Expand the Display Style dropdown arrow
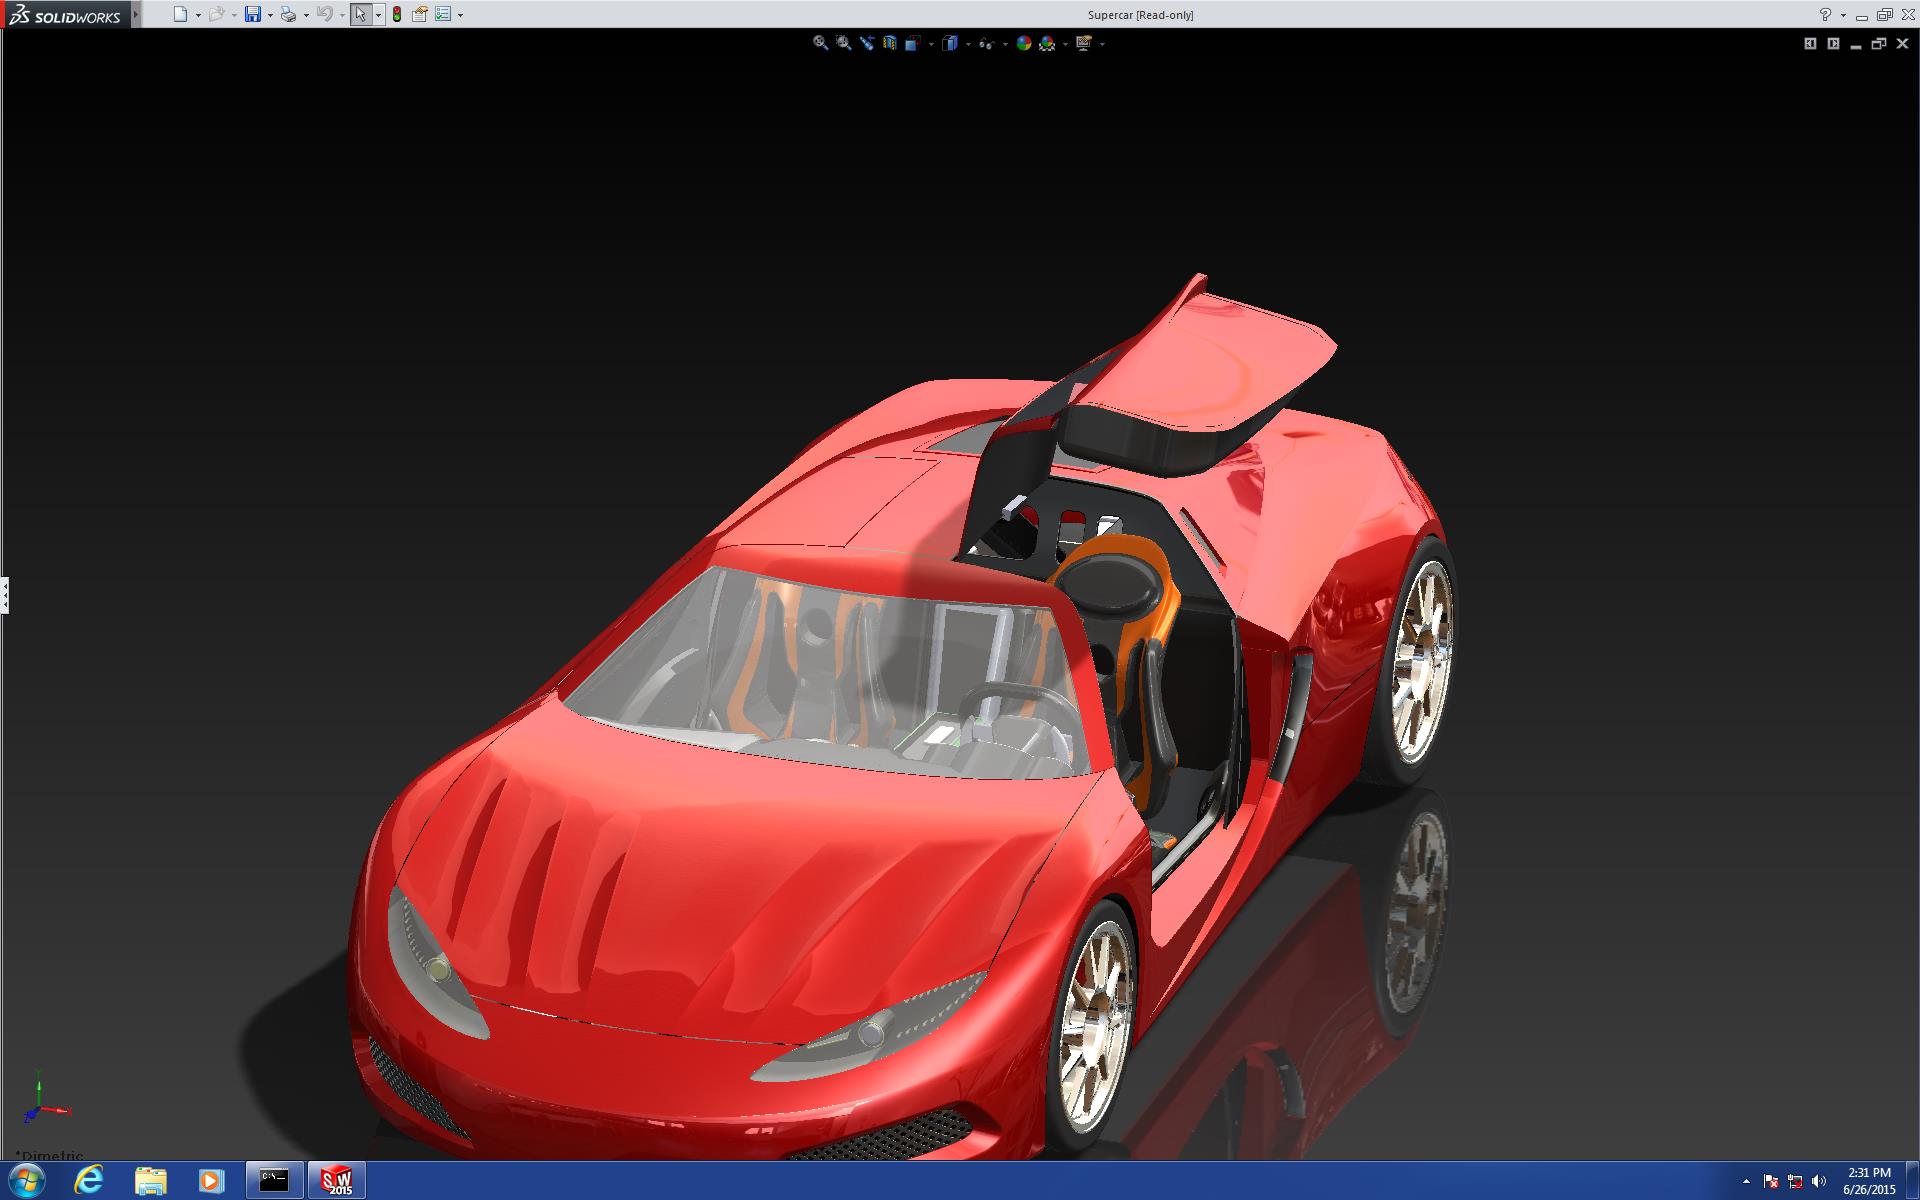 point(968,44)
